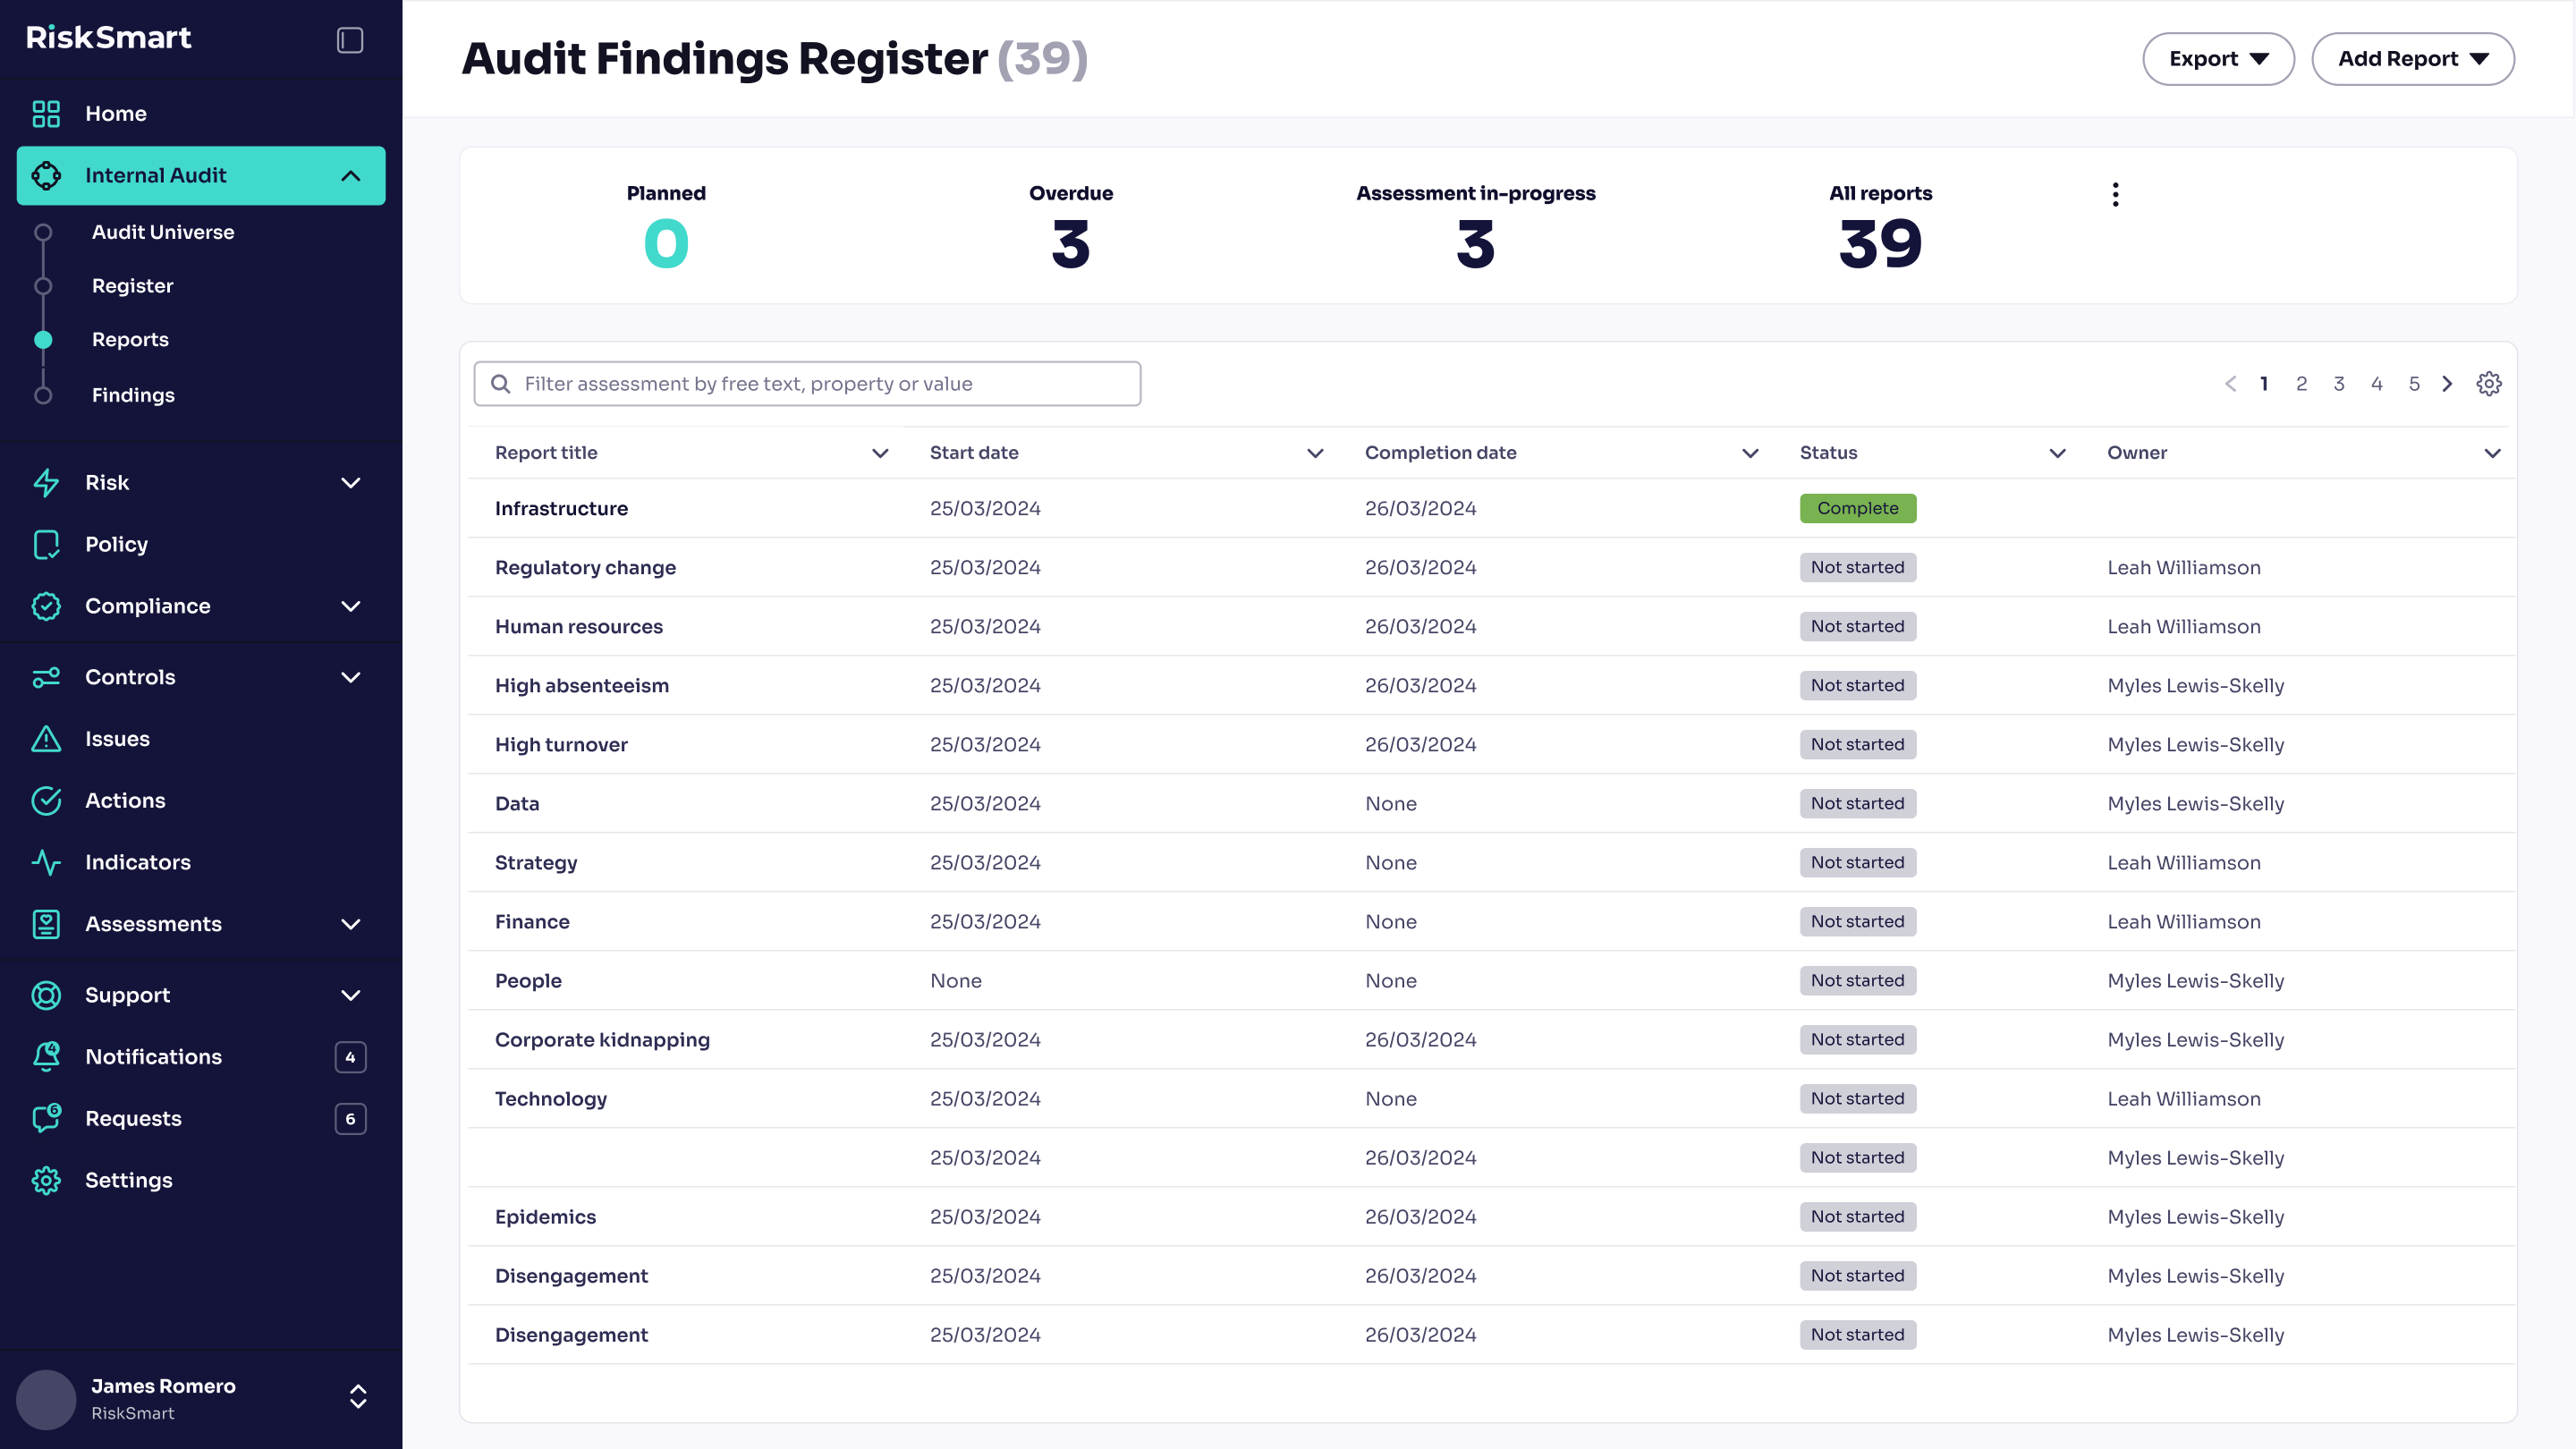
Task: Click the Assessments menu icon
Action: click(x=46, y=924)
